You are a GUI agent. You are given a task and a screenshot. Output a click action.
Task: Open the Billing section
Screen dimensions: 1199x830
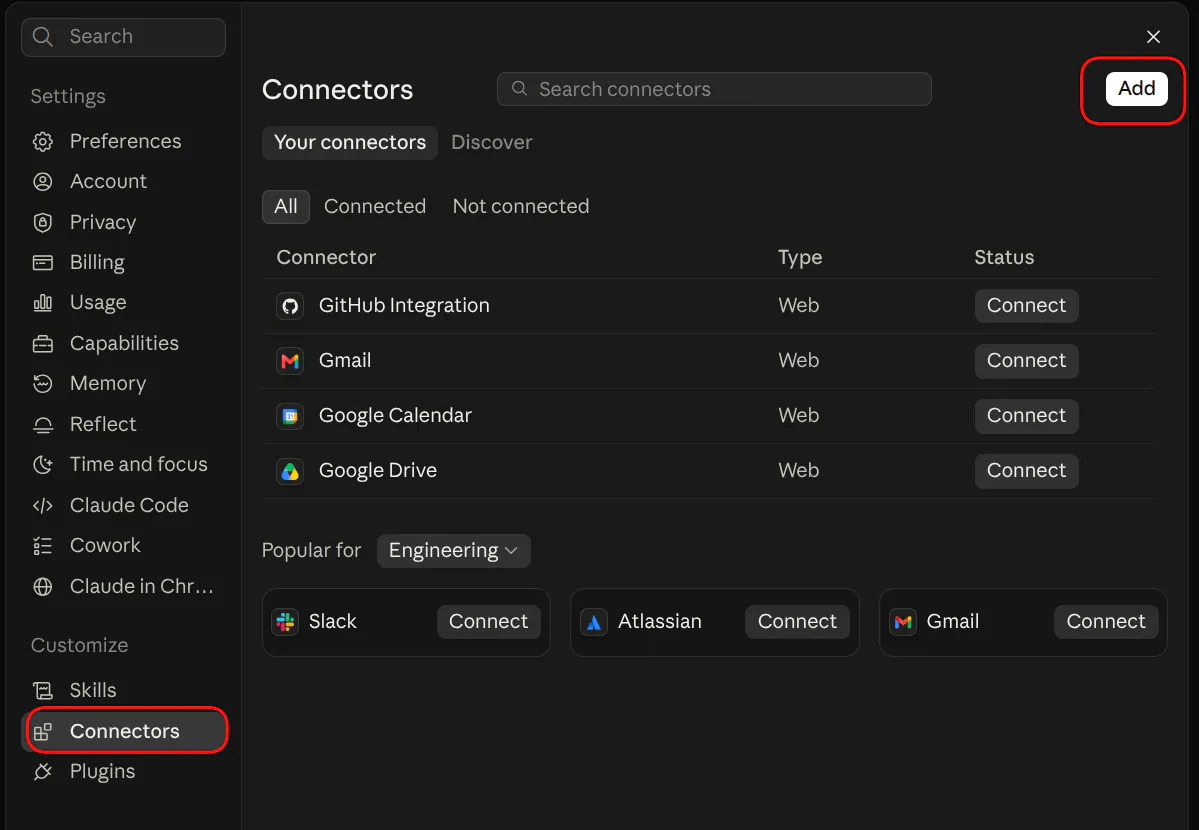point(125,263)
